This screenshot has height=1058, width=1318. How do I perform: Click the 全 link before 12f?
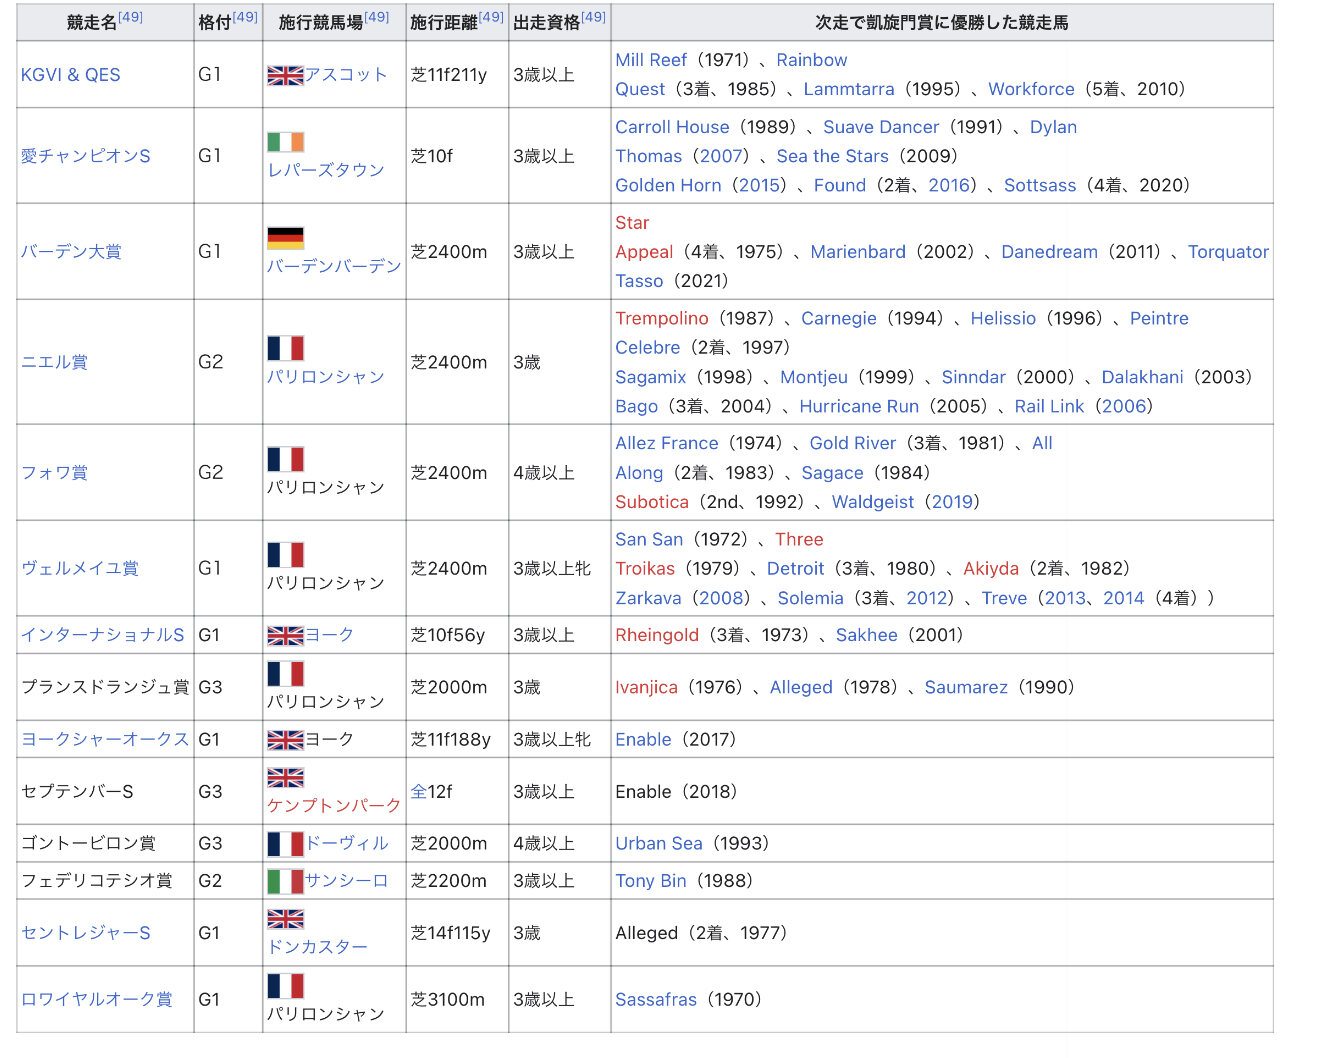tap(419, 791)
